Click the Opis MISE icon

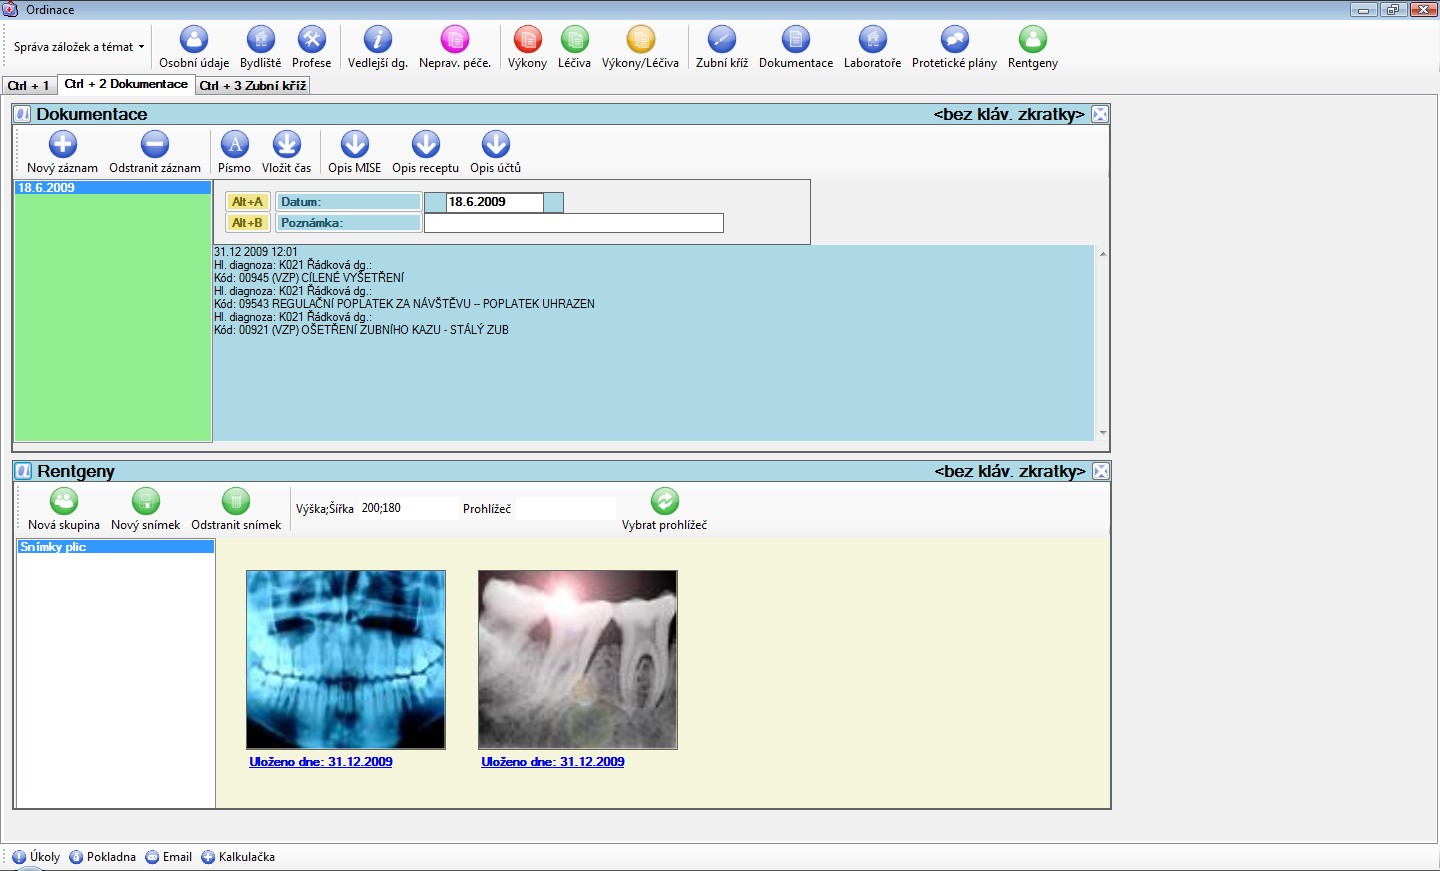(354, 145)
